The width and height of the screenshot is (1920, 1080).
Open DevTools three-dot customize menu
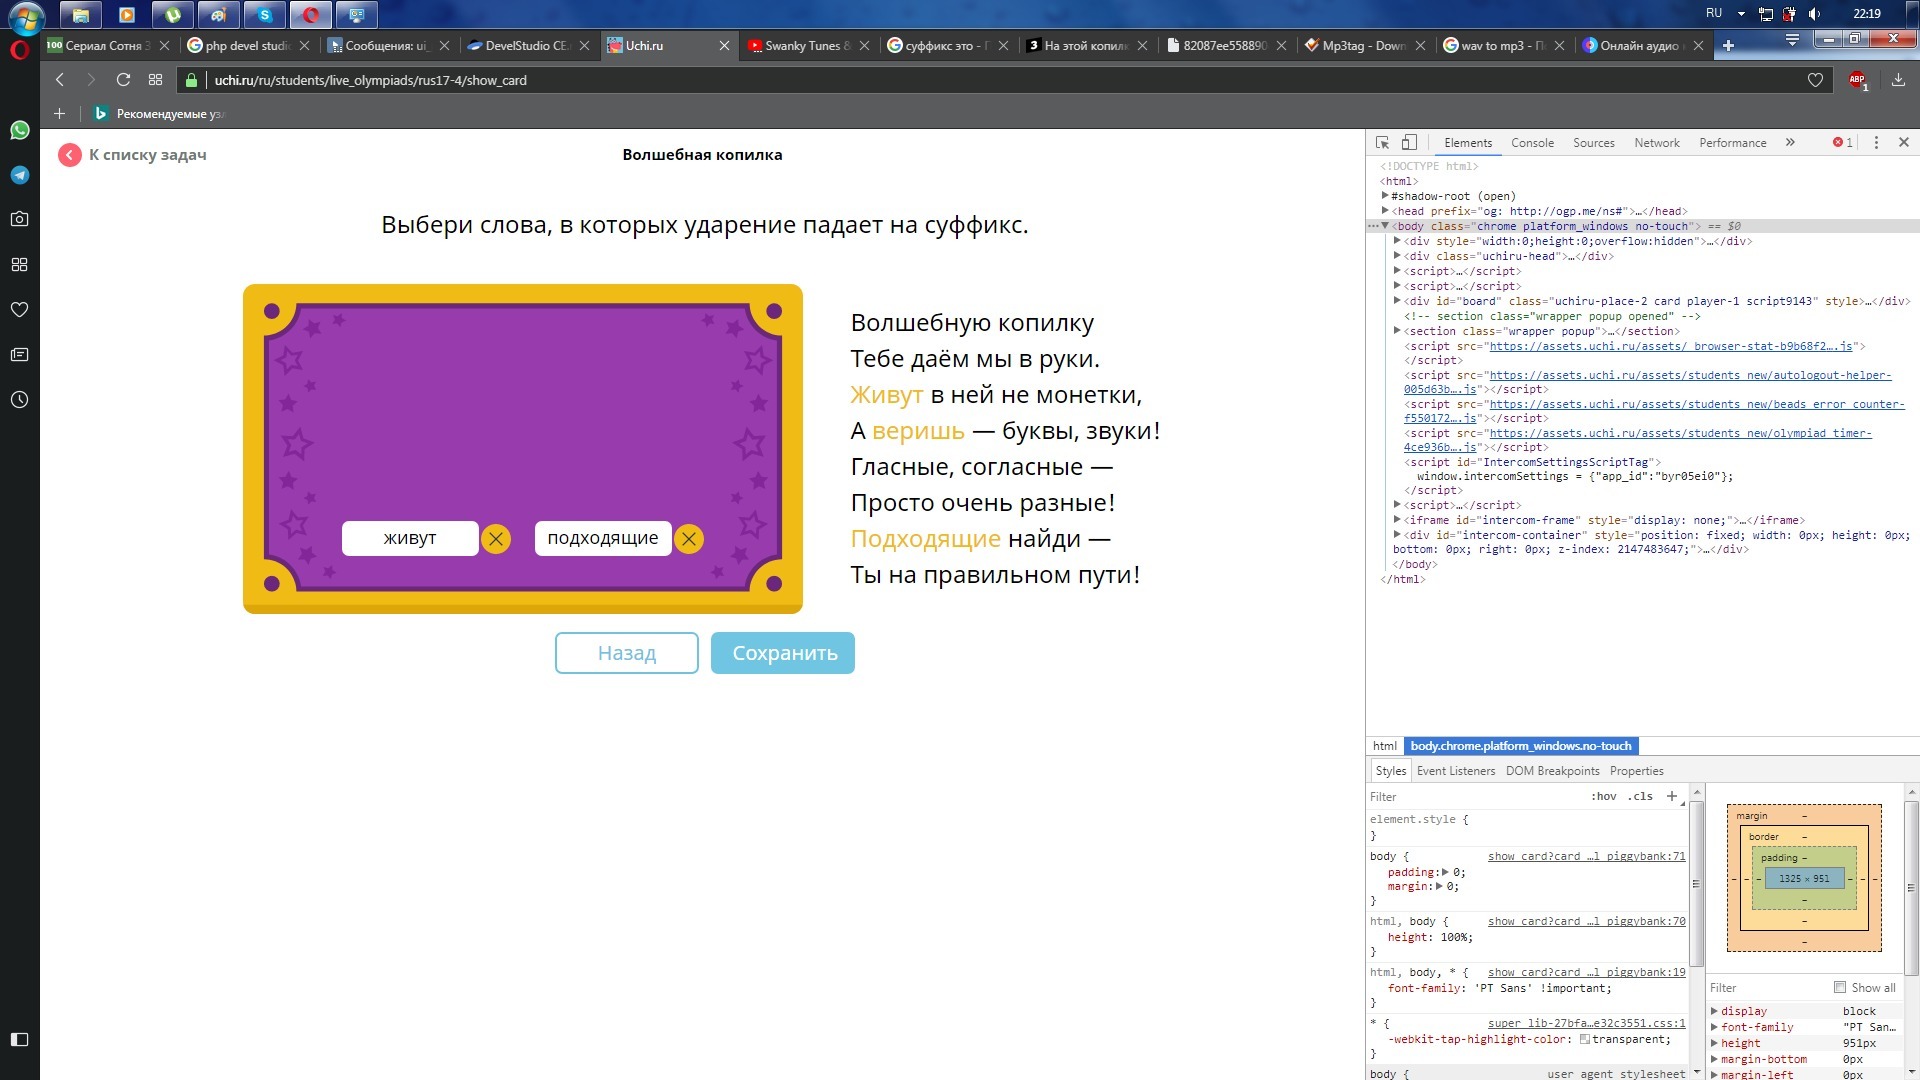click(x=1876, y=143)
